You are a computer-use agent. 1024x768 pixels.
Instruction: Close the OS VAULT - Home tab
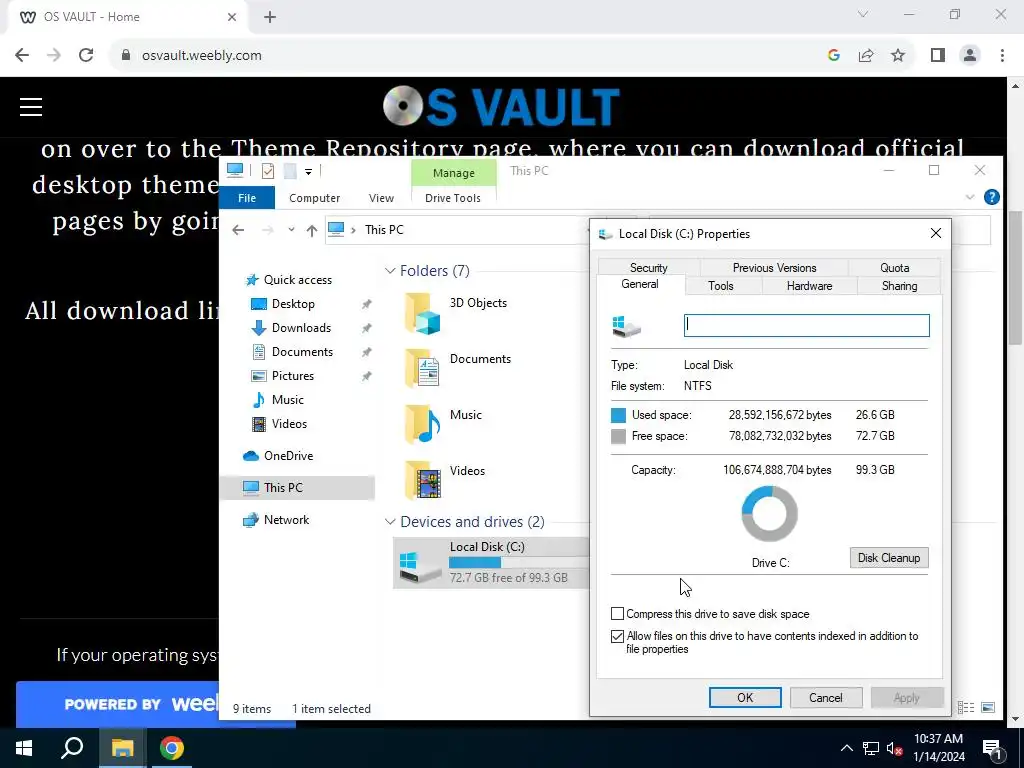tap(232, 17)
